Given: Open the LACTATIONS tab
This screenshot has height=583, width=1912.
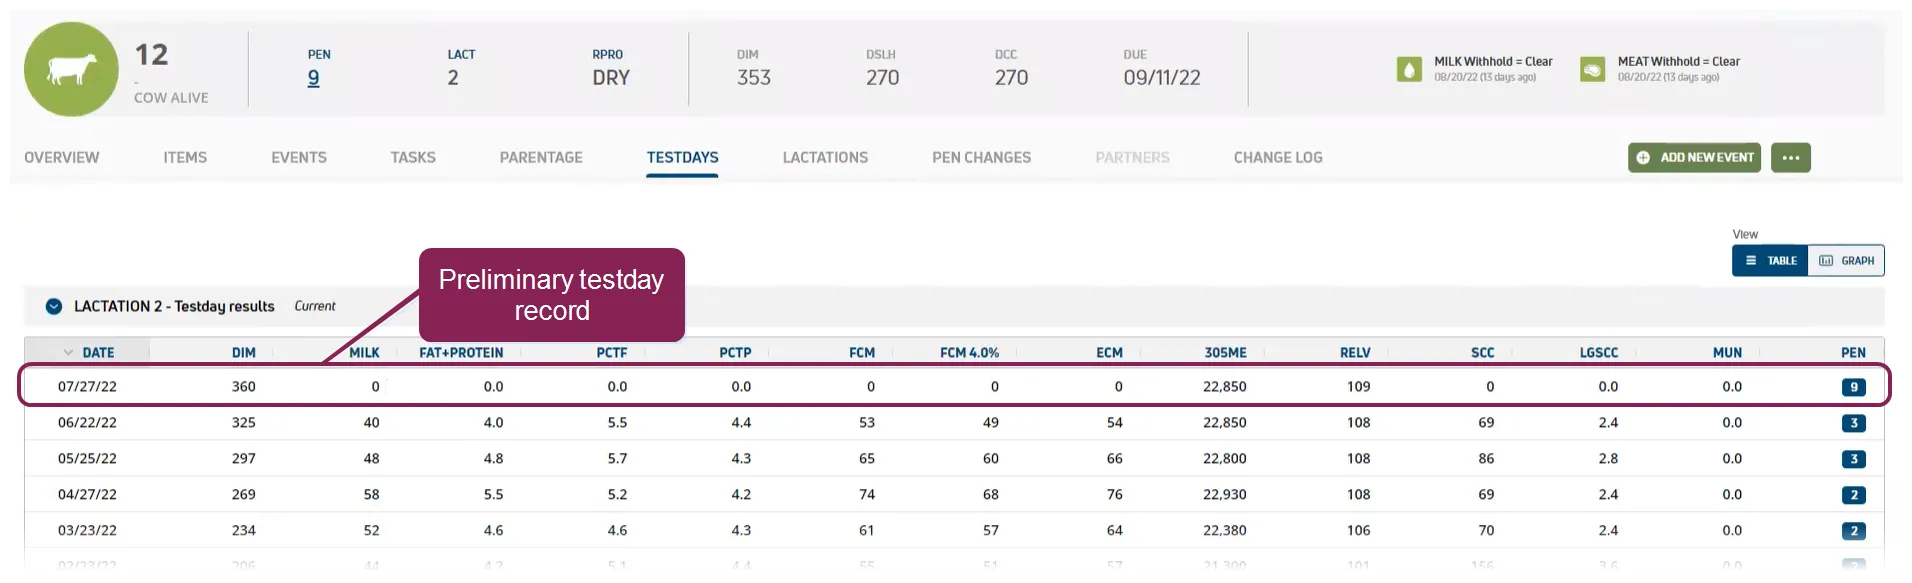Looking at the screenshot, I should [825, 157].
